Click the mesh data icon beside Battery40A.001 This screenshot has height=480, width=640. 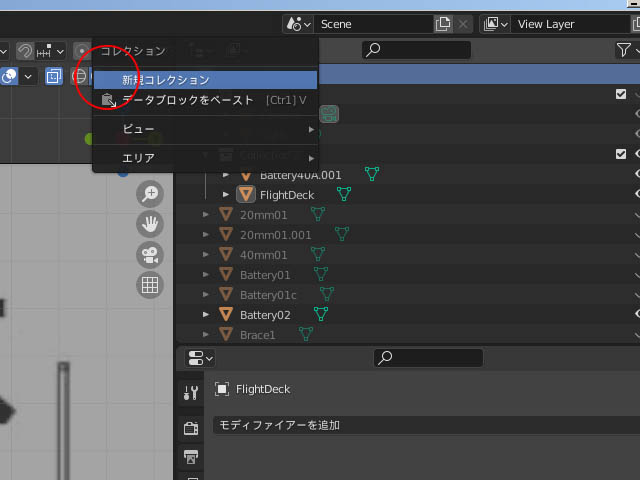pyautogui.click(x=372, y=174)
